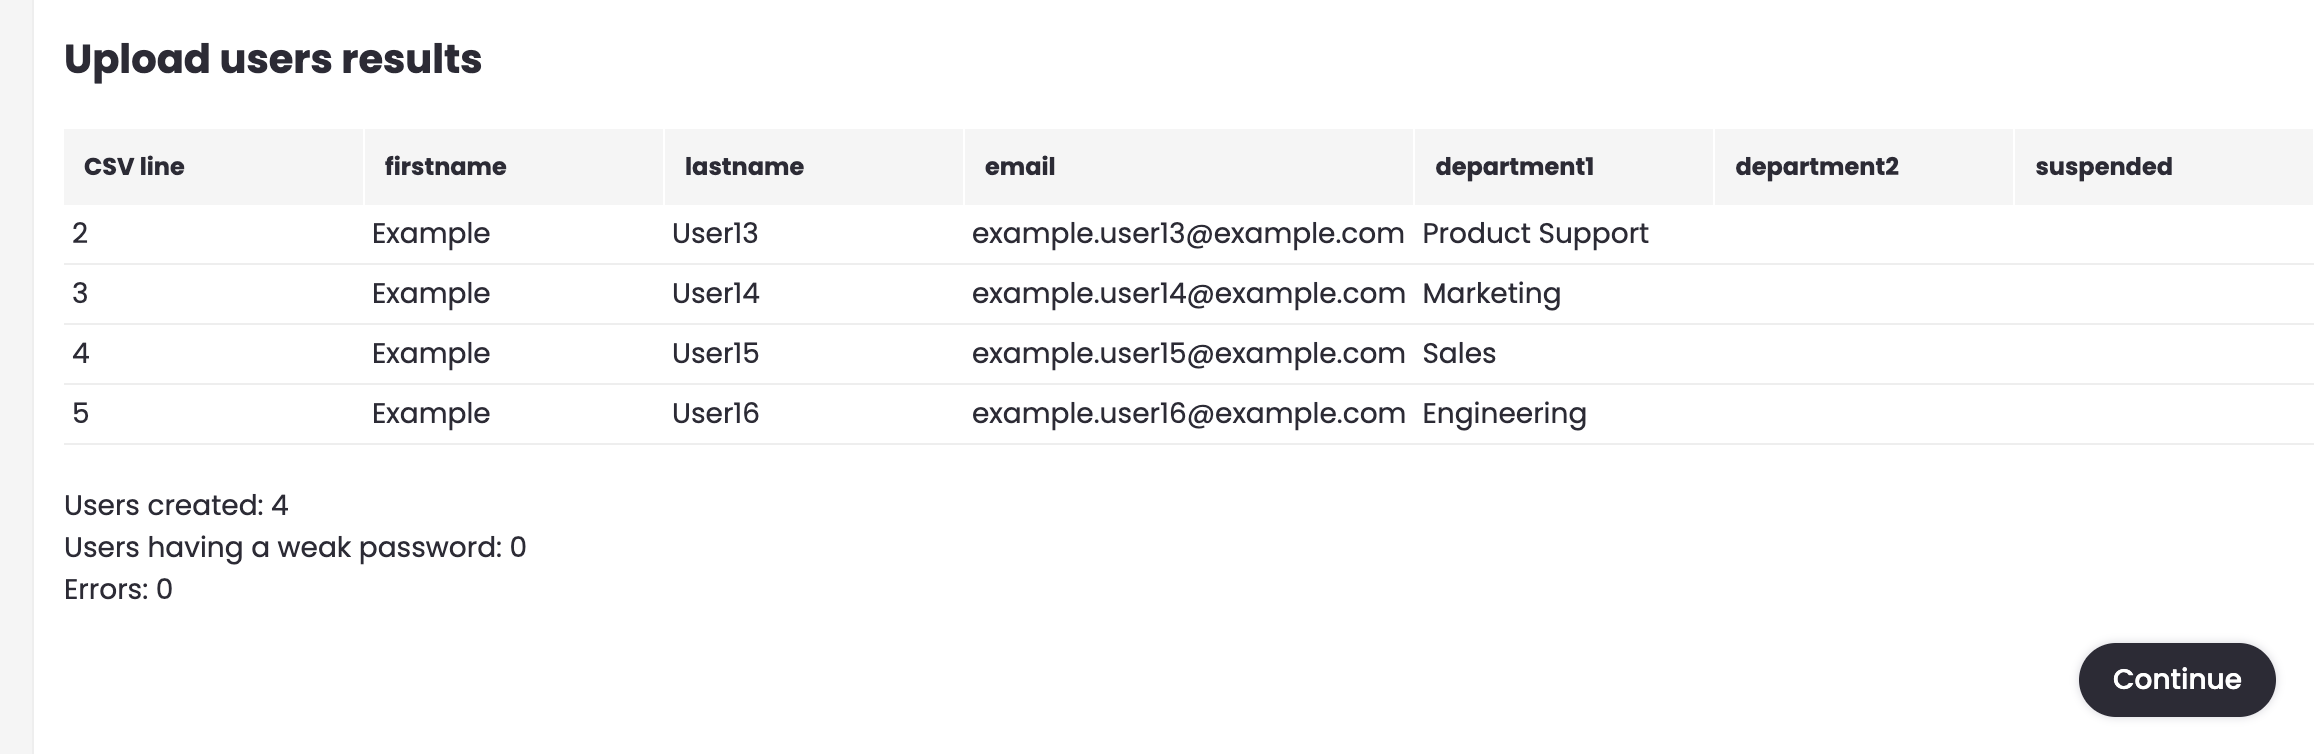This screenshot has height=754, width=2324.
Task: Click the Users created: 4 summary text
Action: [x=176, y=505]
